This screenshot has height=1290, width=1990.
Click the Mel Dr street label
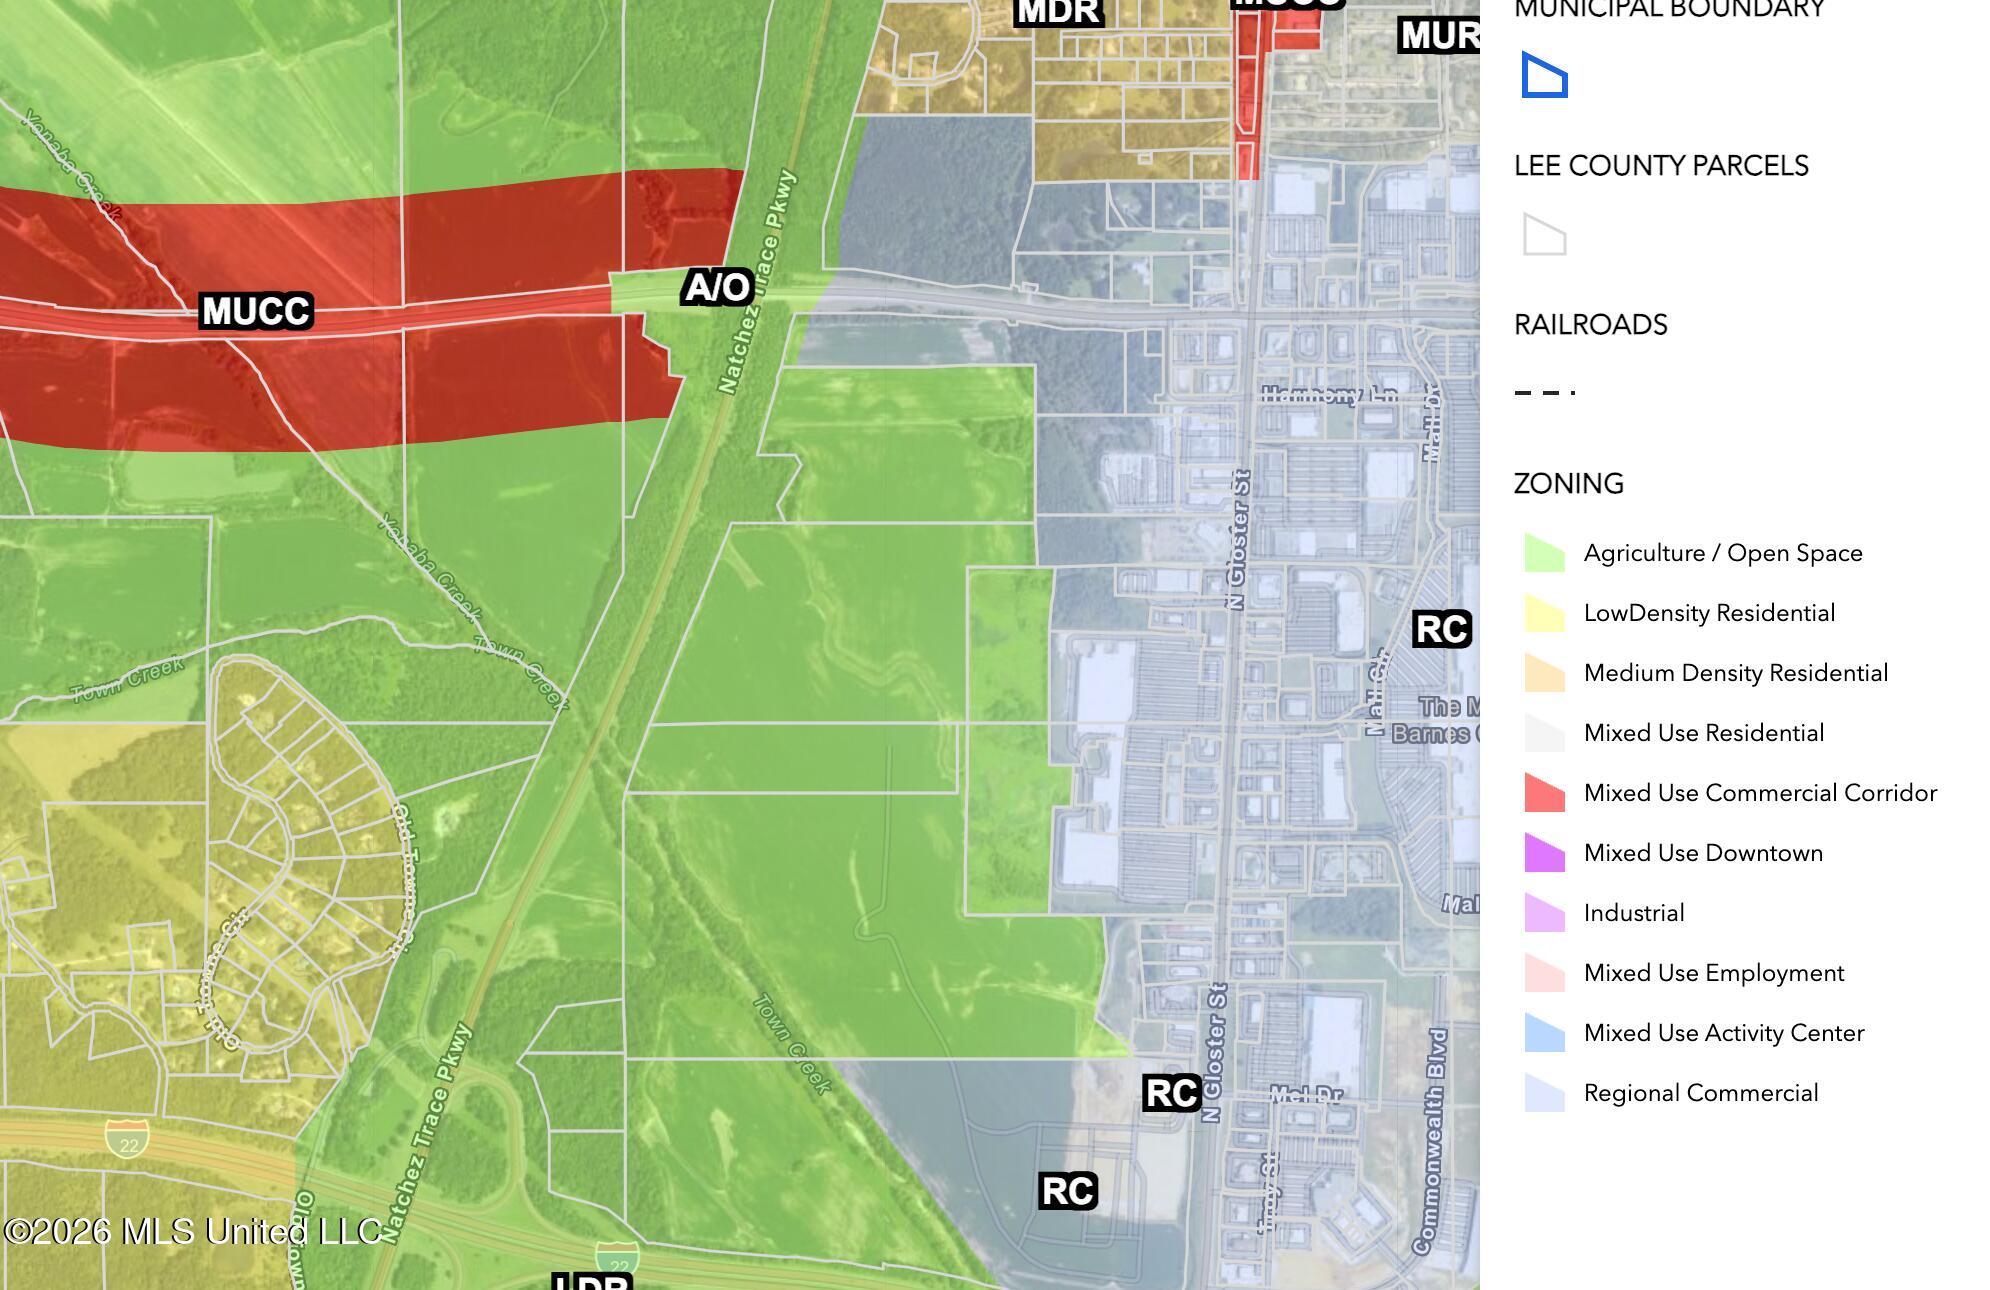coord(1306,1096)
